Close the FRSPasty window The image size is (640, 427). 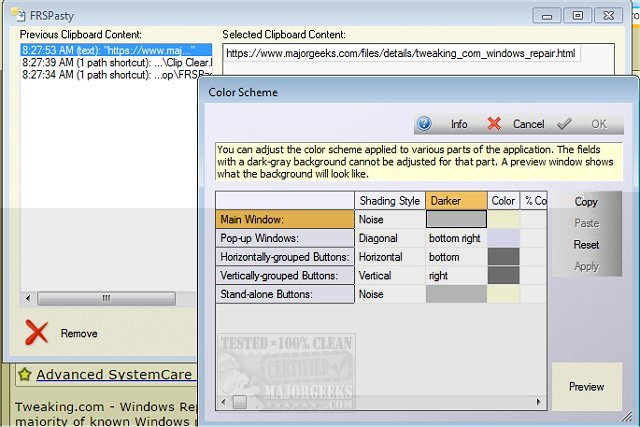pyautogui.click(x=609, y=16)
